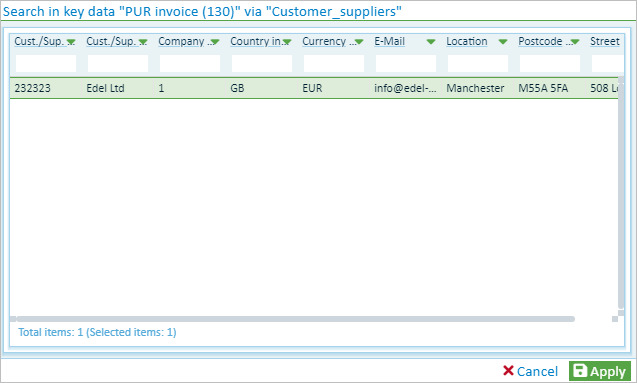Sort by the Country column header
This screenshot has height=383, width=637.
pos(256,41)
